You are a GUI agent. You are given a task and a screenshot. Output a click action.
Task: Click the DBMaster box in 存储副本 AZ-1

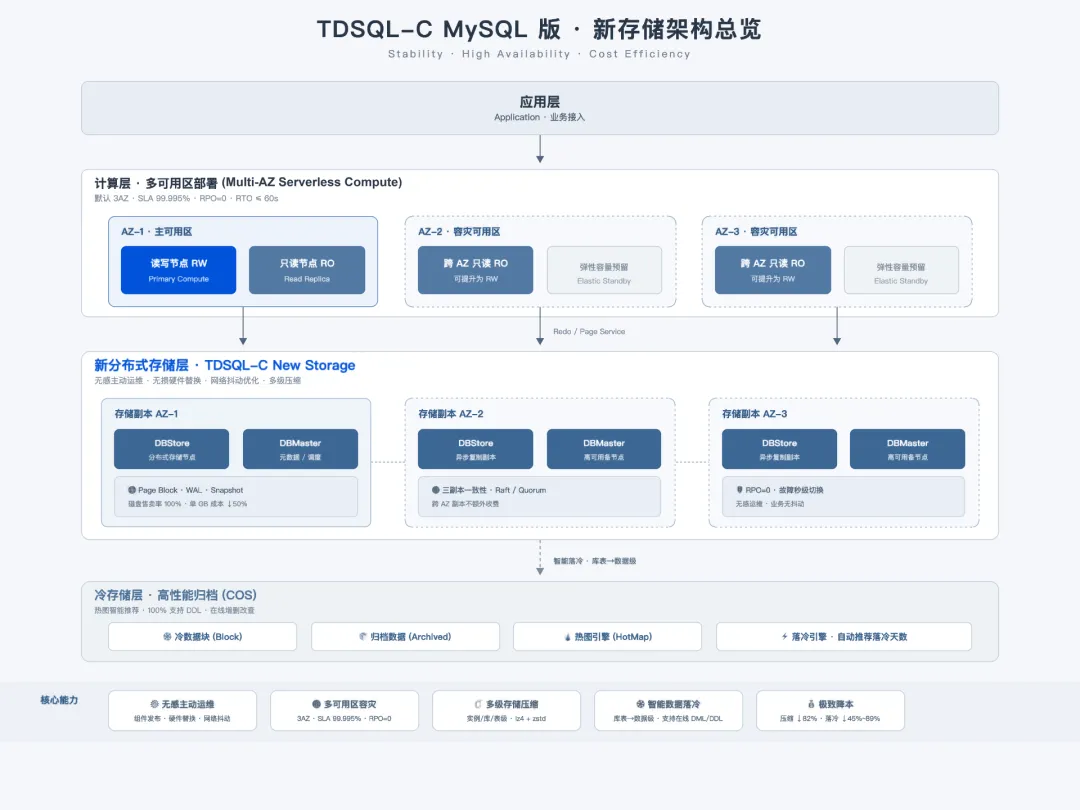300,449
